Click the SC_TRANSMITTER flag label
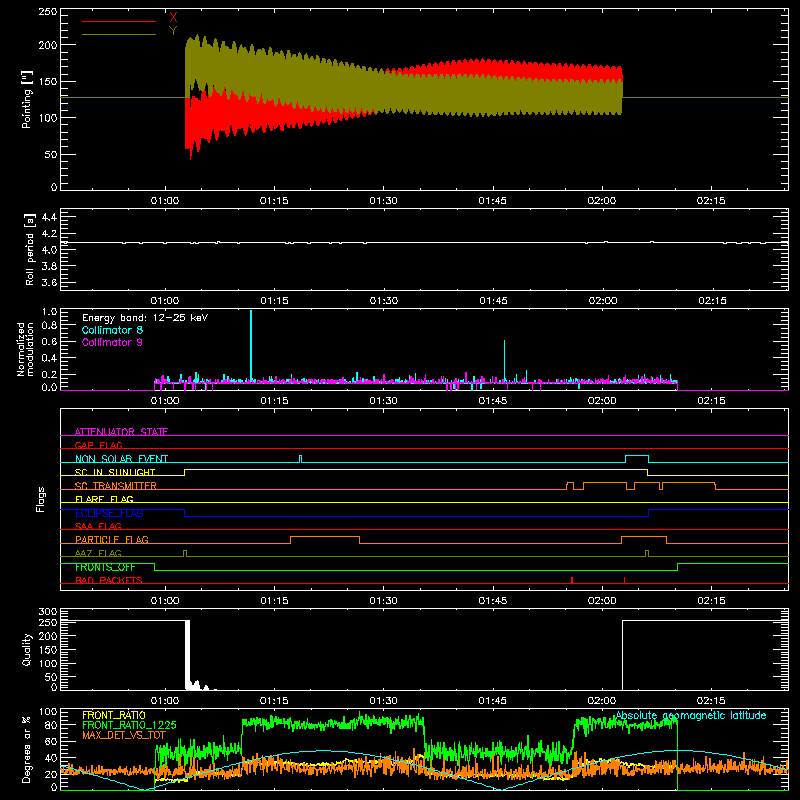The height and width of the screenshot is (800, 800). [116, 486]
